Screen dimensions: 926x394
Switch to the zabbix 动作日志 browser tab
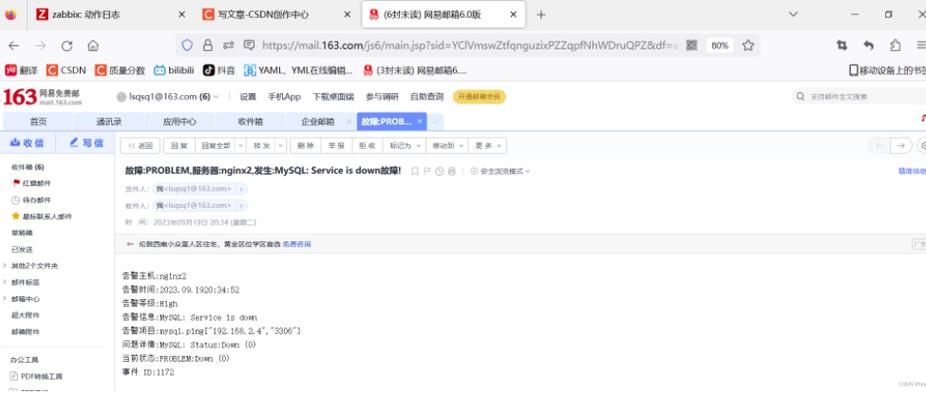click(x=110, y=15)
